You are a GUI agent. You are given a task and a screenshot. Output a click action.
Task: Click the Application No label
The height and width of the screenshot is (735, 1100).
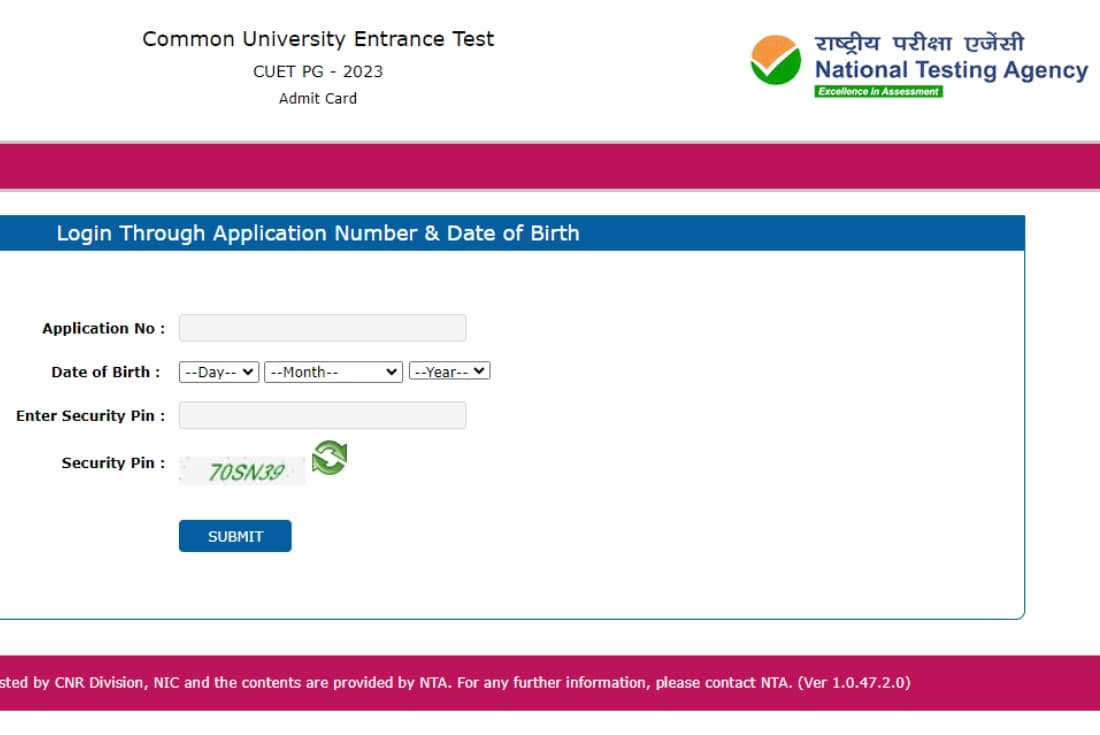104,328
